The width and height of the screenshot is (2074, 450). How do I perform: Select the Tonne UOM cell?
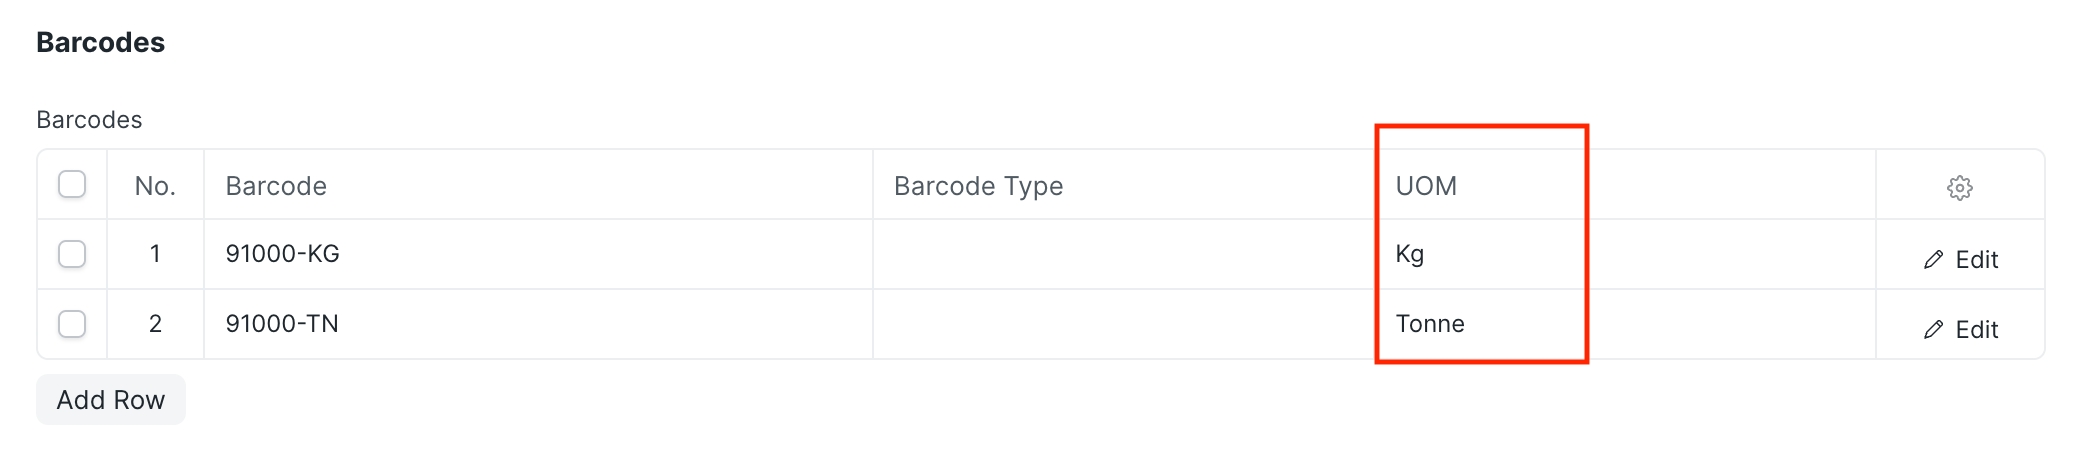1430,324
